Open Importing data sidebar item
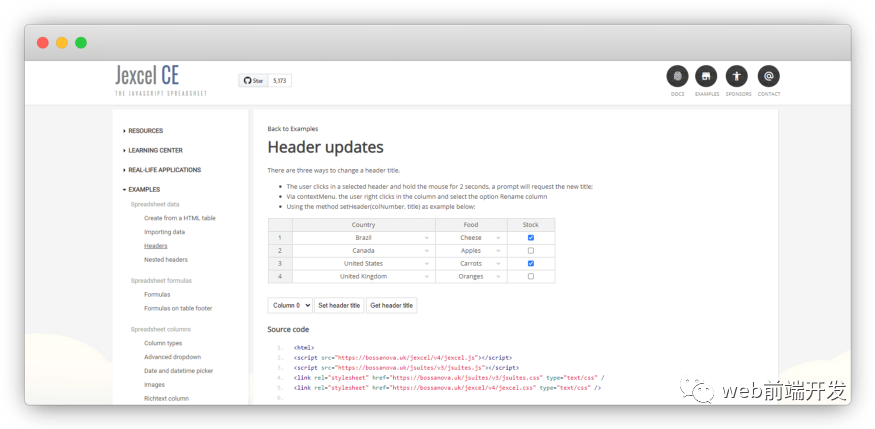 coord(165,232)
